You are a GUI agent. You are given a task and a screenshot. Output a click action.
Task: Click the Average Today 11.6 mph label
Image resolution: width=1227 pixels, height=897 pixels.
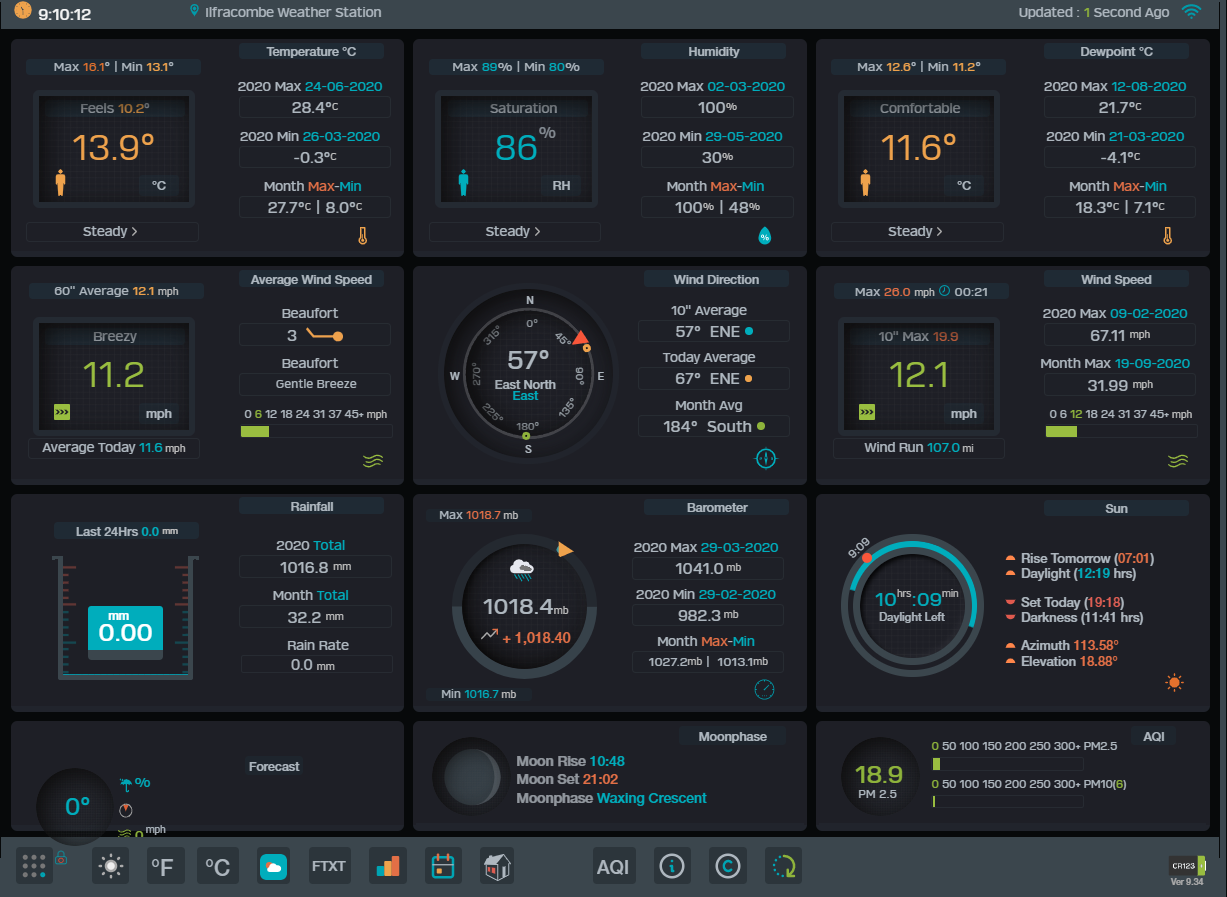[x=113, y=448]
